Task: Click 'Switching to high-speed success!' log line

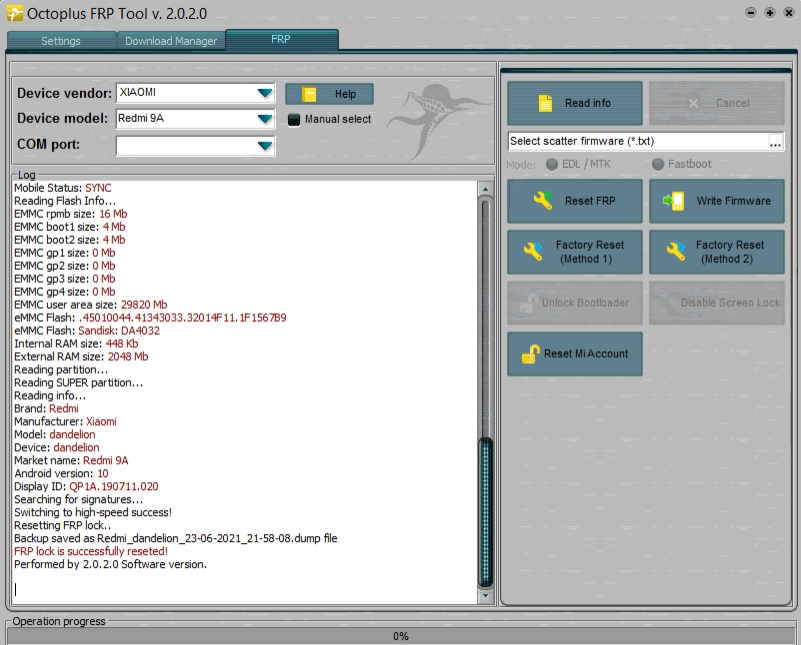Action: pos(93,512)
